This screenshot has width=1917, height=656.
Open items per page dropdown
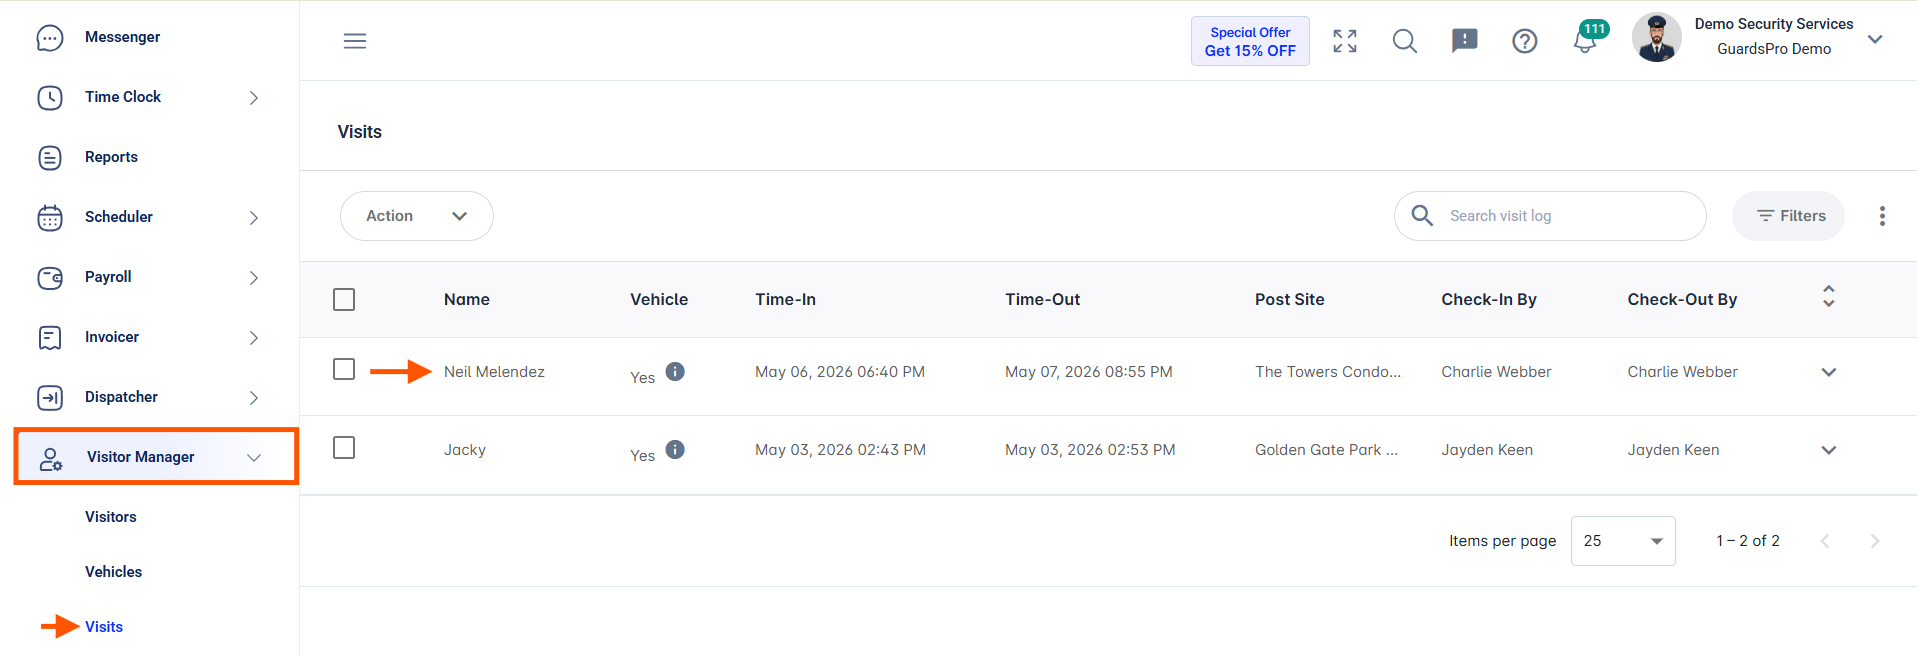tap(1623, 541)
